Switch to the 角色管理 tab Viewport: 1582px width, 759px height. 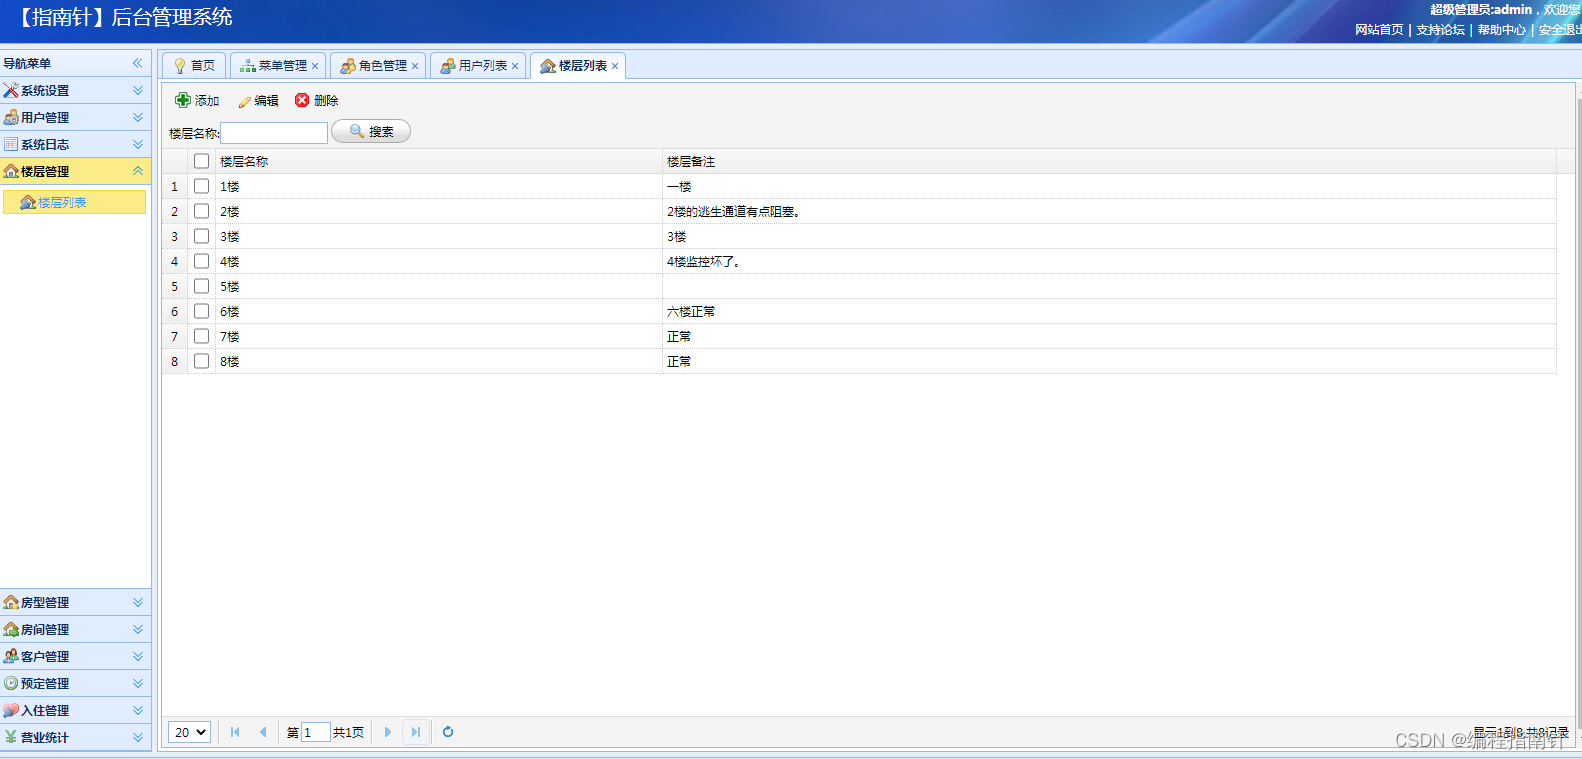[x=378, y=65]
